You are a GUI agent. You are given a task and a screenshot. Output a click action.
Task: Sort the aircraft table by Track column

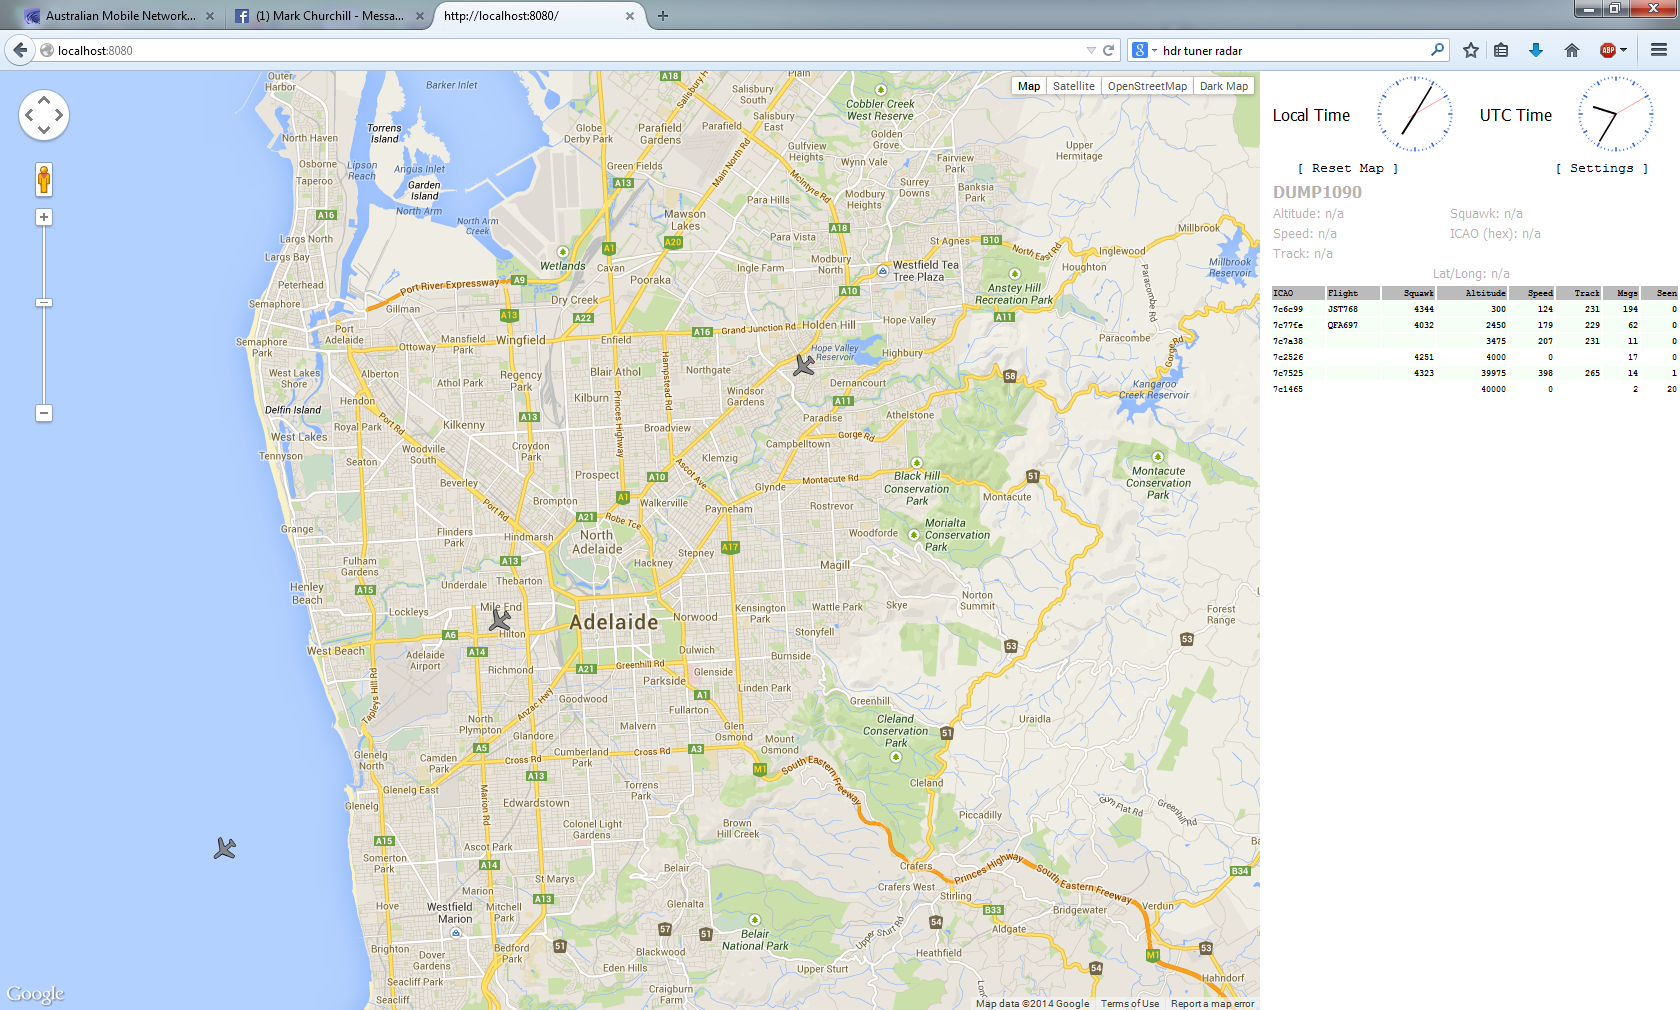pyautogui.click(x=1580, y=293)
